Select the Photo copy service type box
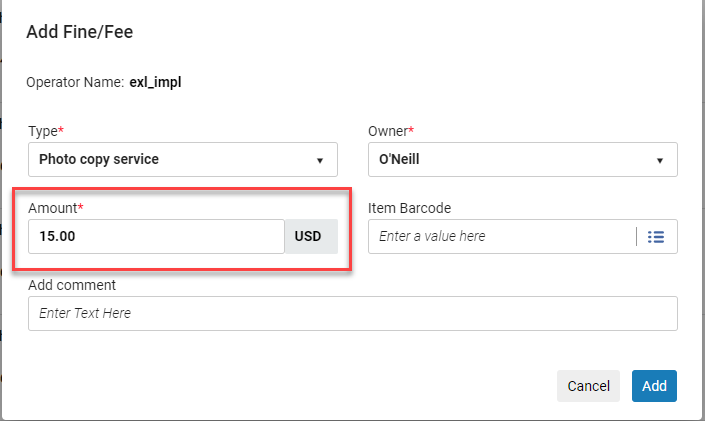The height and width of the screenshot is (421, 705). (x=170, y=159)
